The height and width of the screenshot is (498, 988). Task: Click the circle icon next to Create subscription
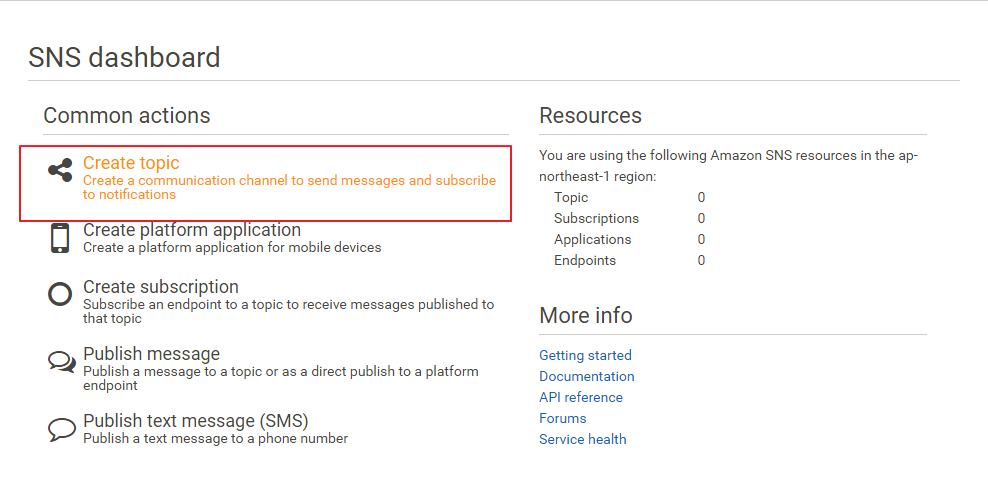[60, 294]
